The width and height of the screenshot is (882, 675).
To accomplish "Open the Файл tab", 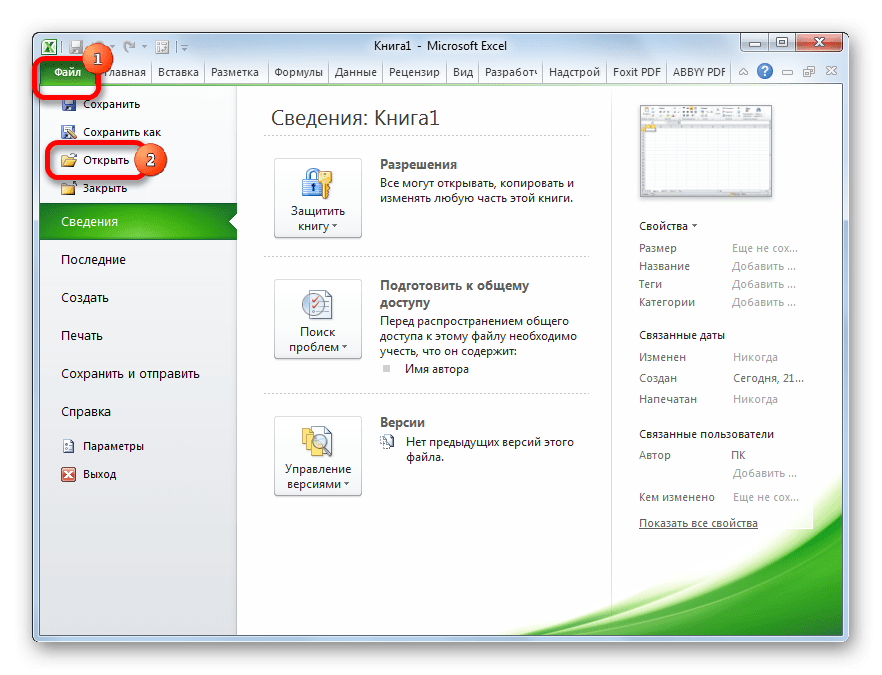I will pos(68,73).
